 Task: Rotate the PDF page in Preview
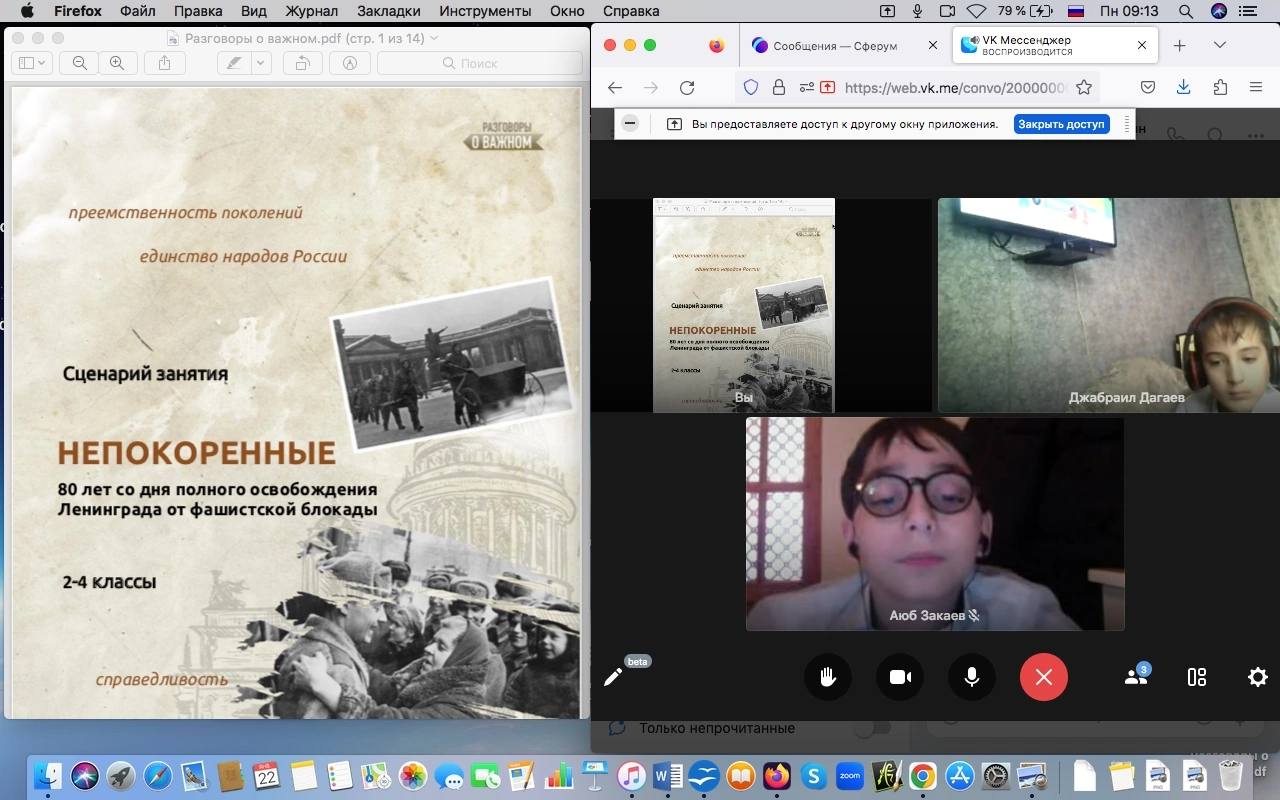[x=301, y=63]
